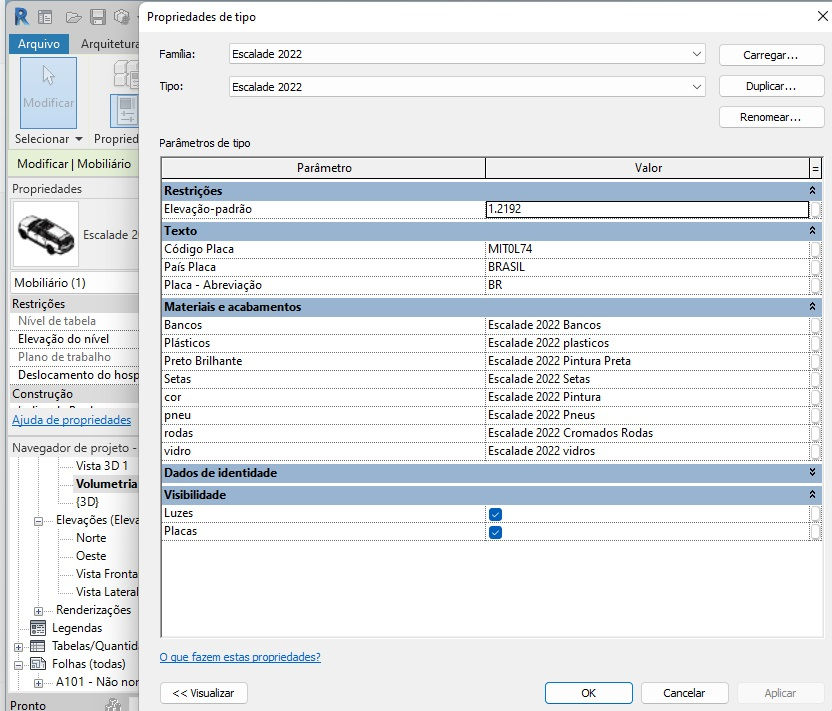Click the Save floppy disk icon
This screenshot has width=832, height=711.
pyautogui.click(x=98, y=18)
